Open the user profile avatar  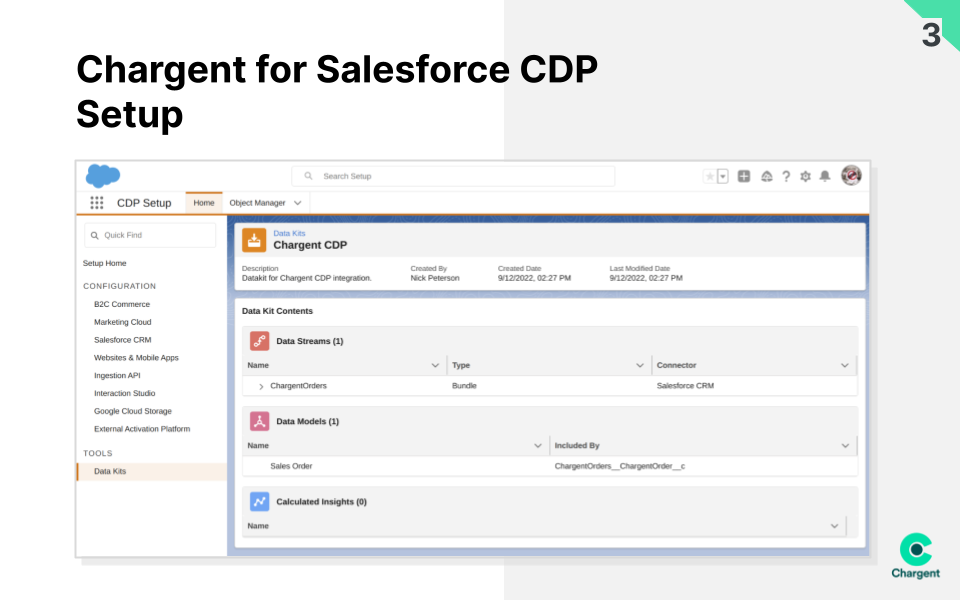[x=851, y=175]
